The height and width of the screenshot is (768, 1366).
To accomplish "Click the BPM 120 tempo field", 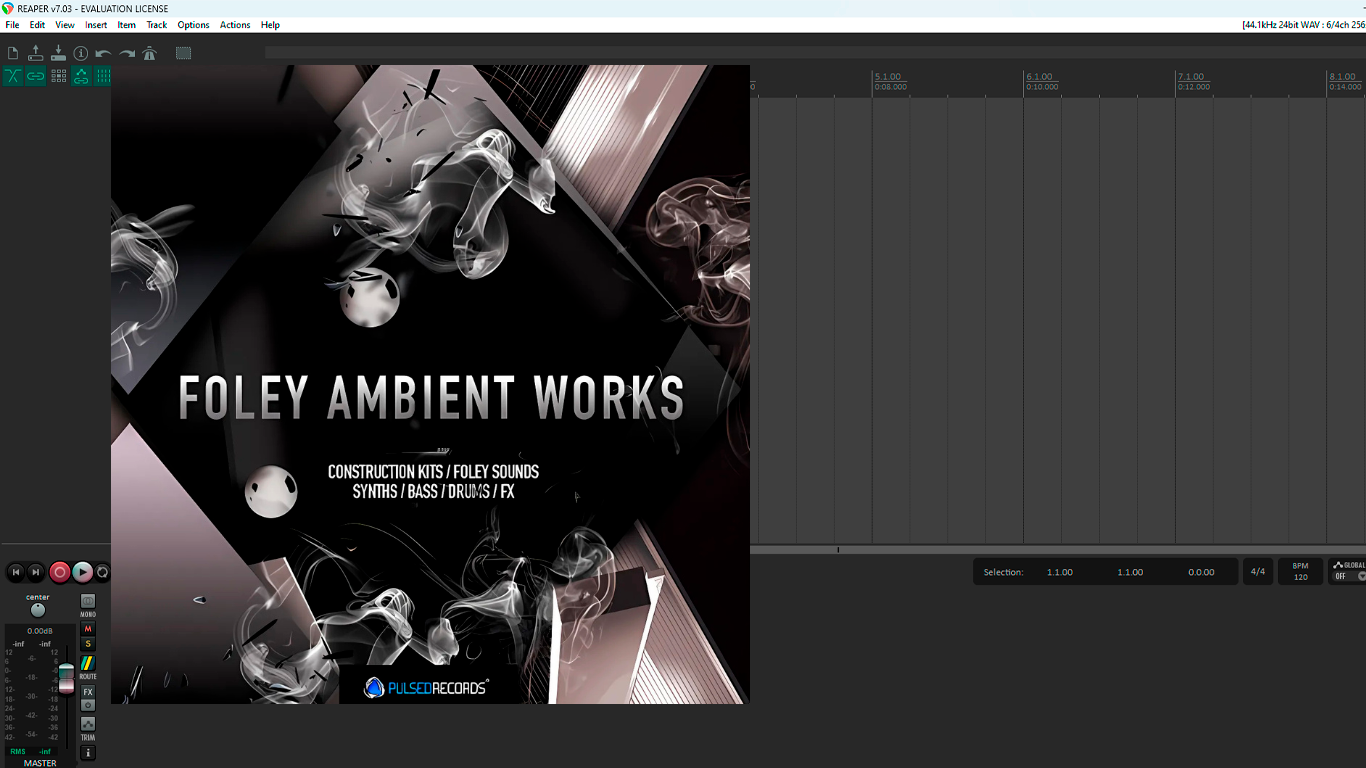I will tap(1301, 572).
